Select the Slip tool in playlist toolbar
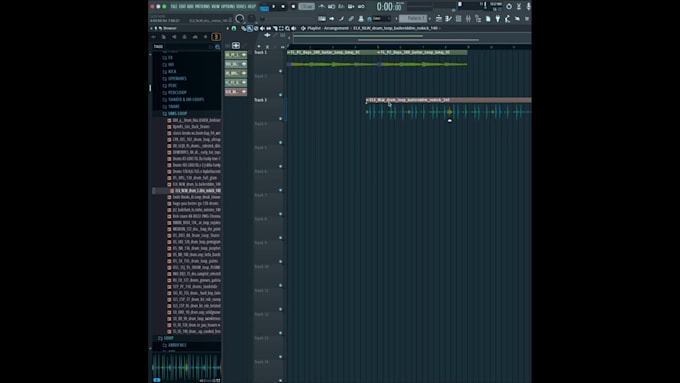The width and height of the screenshot is (680, 383). pos(268,28)
